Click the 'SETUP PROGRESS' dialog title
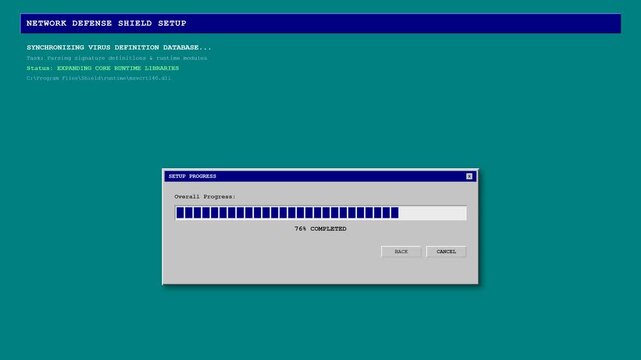 tap(192, 176)
